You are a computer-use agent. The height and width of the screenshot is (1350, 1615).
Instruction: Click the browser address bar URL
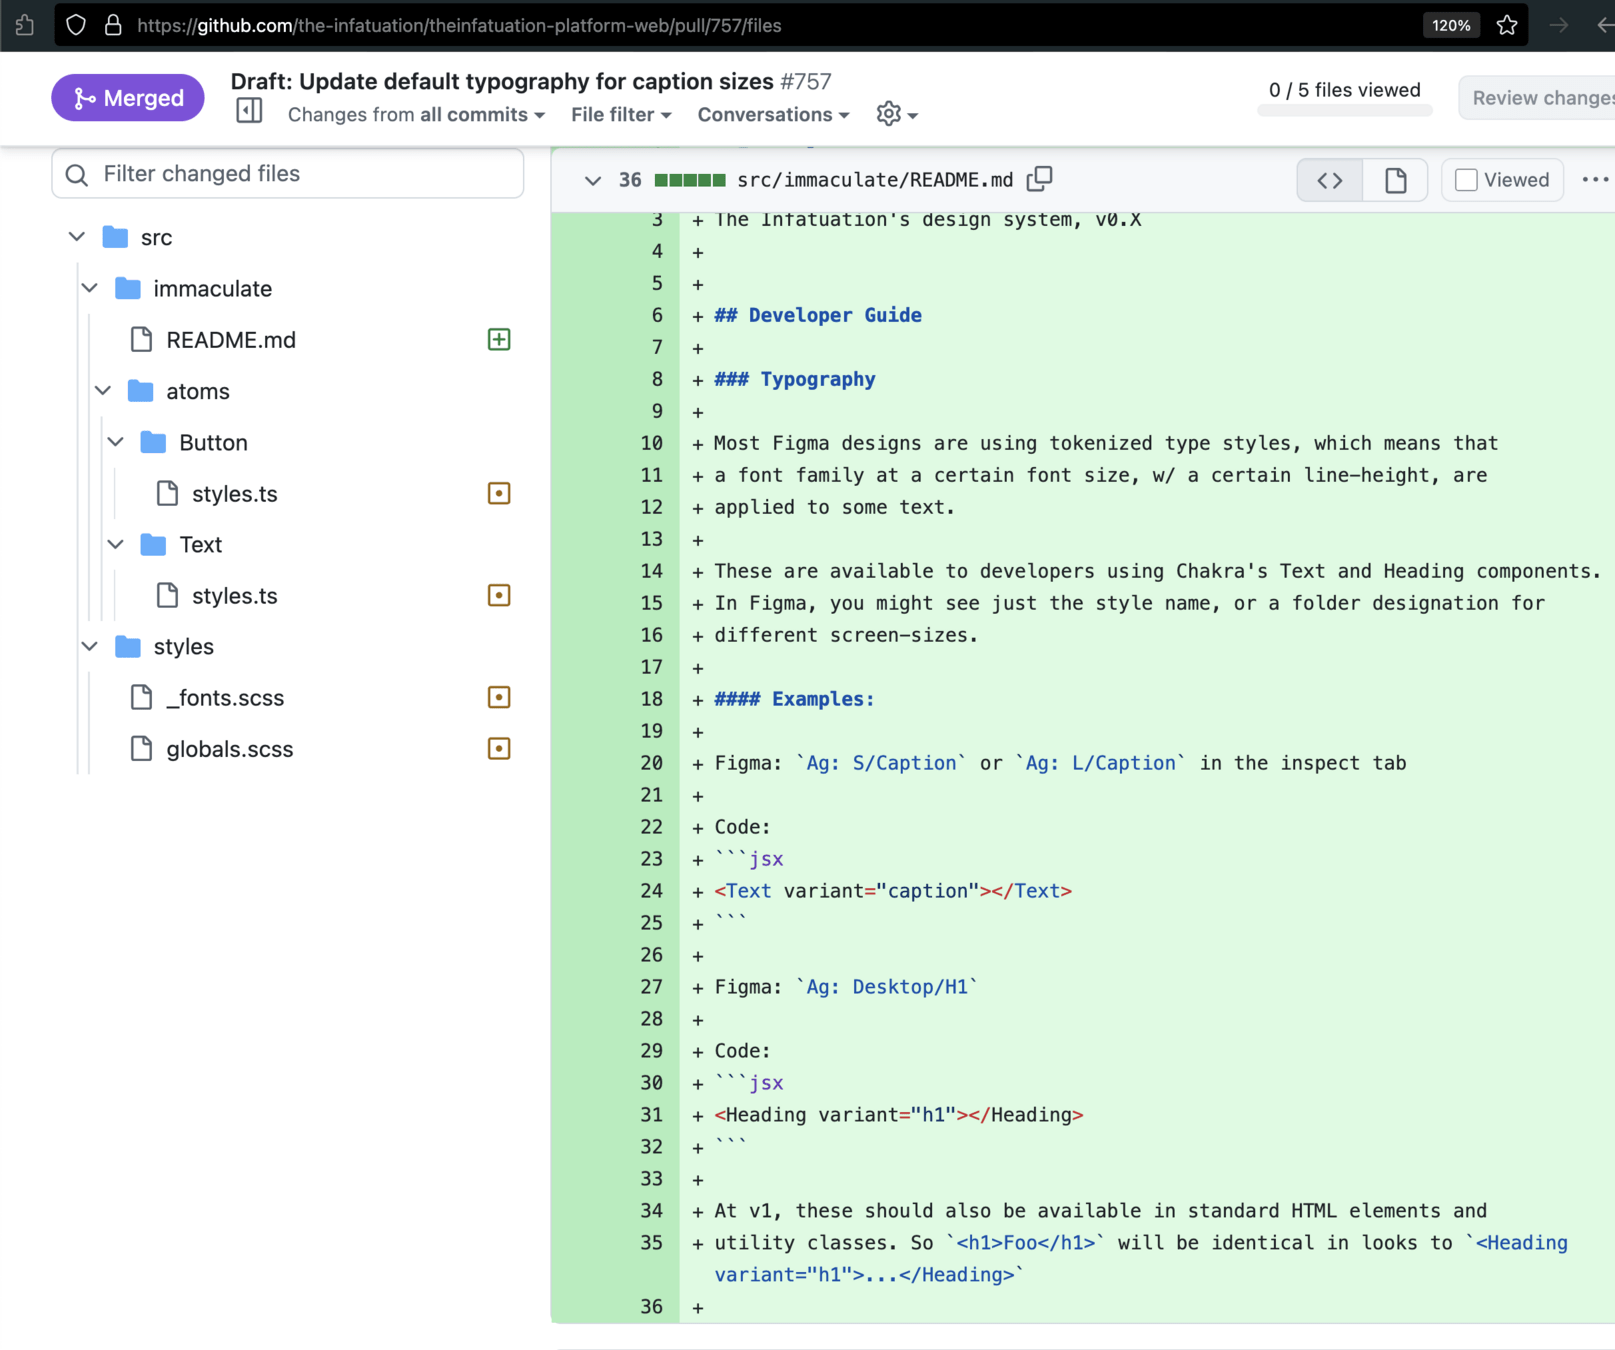coord(460,25)
